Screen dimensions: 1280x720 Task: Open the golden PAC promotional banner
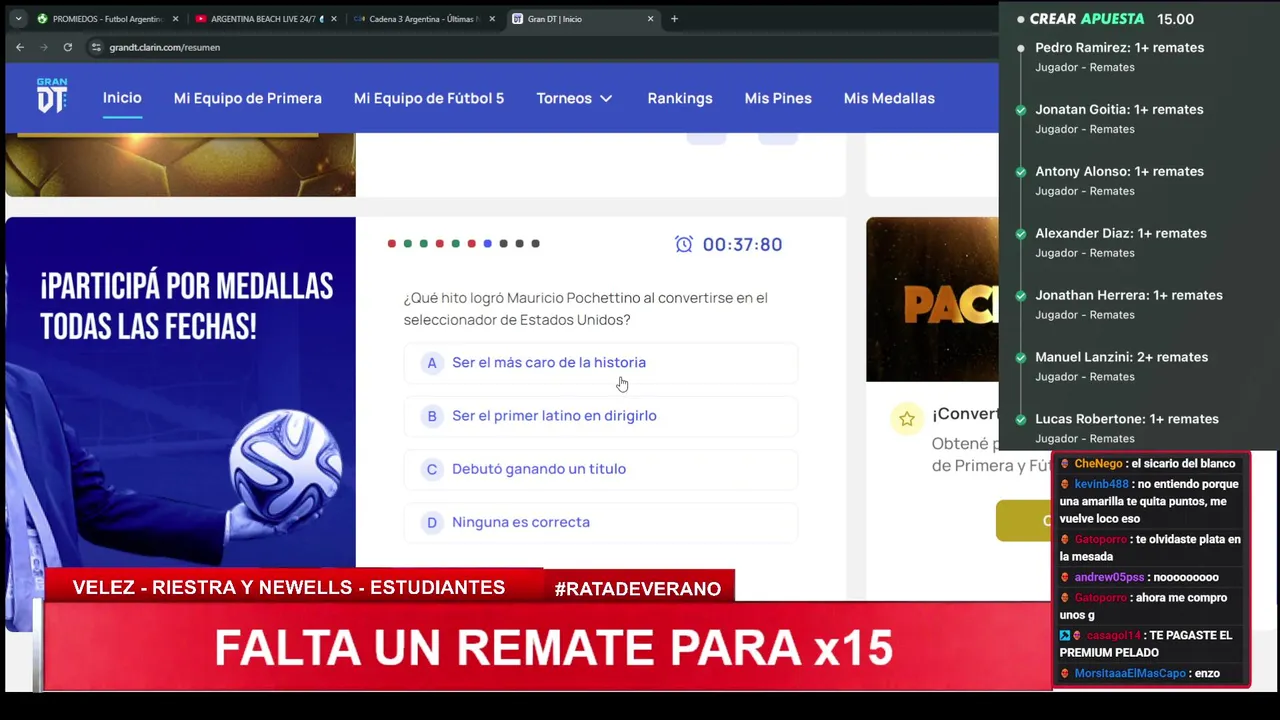[932, 299]
